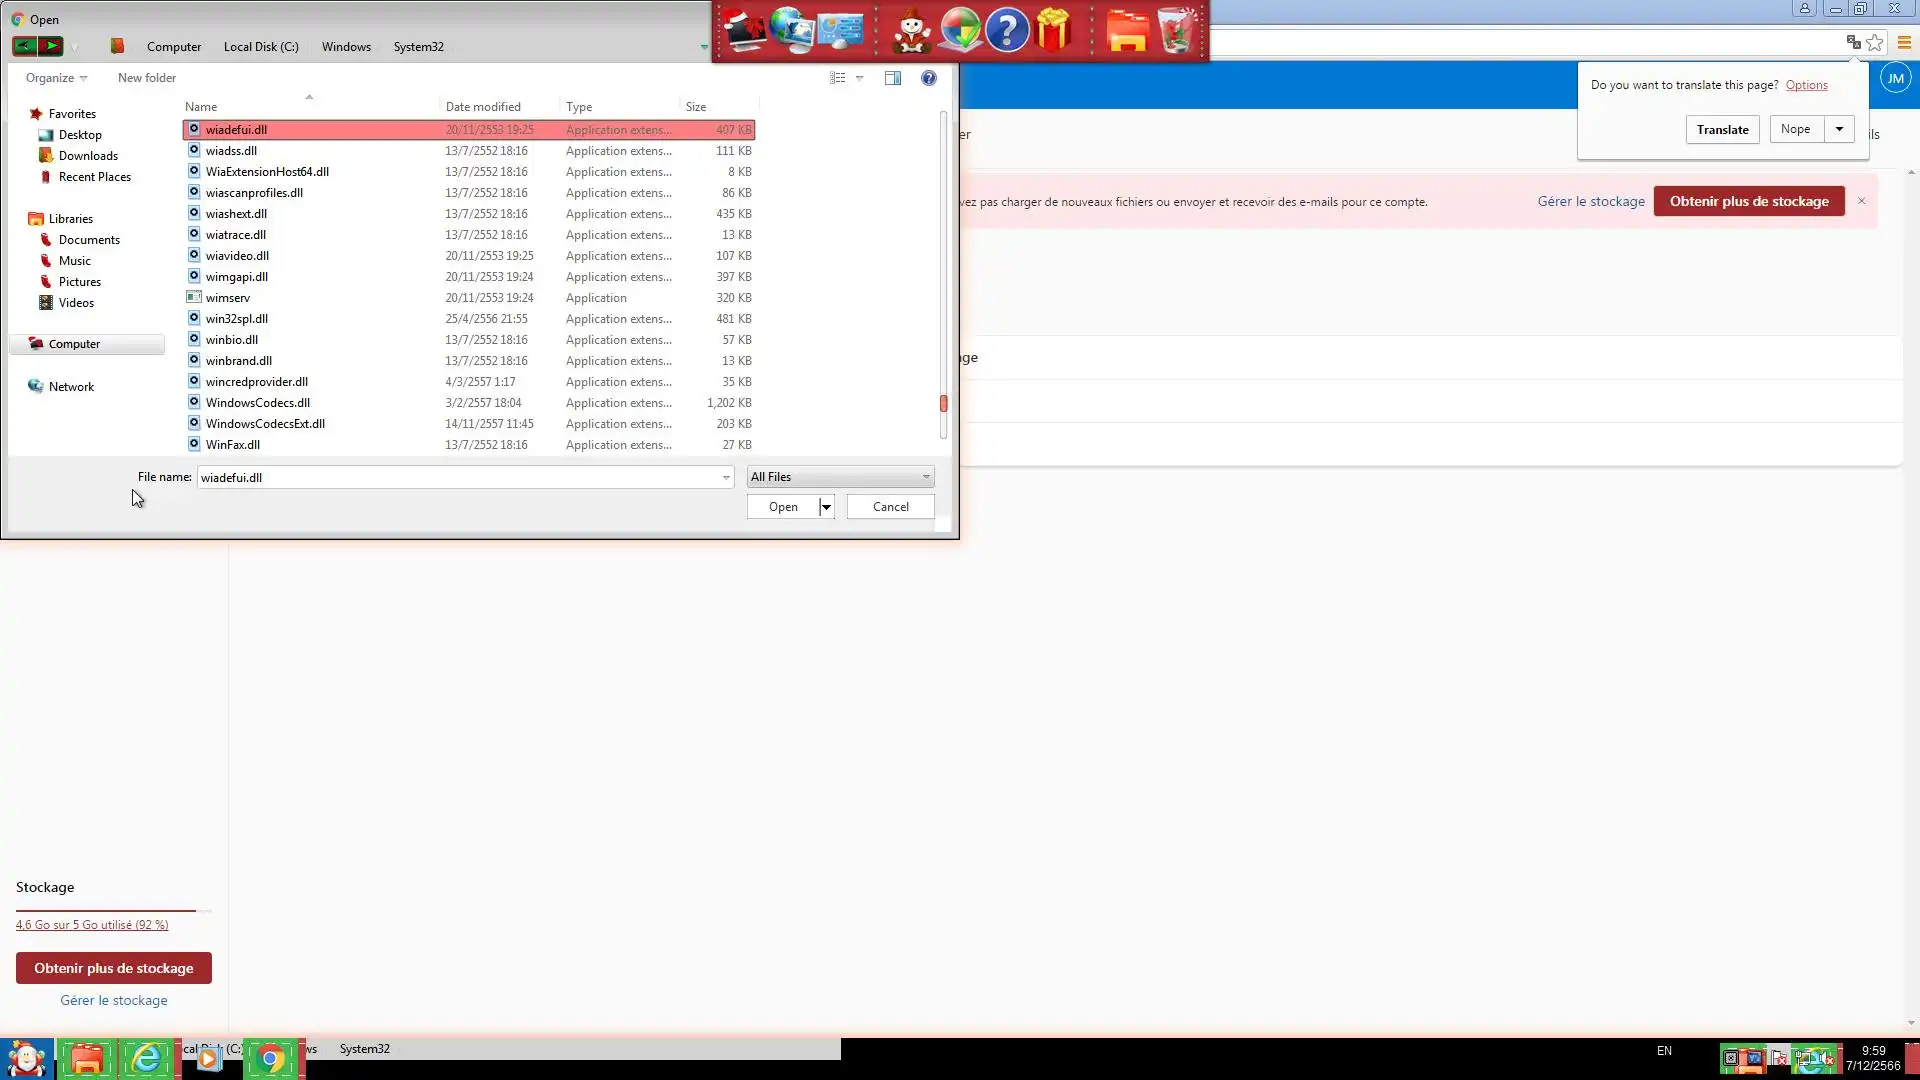Click the Translate button

coord(1722,130)
